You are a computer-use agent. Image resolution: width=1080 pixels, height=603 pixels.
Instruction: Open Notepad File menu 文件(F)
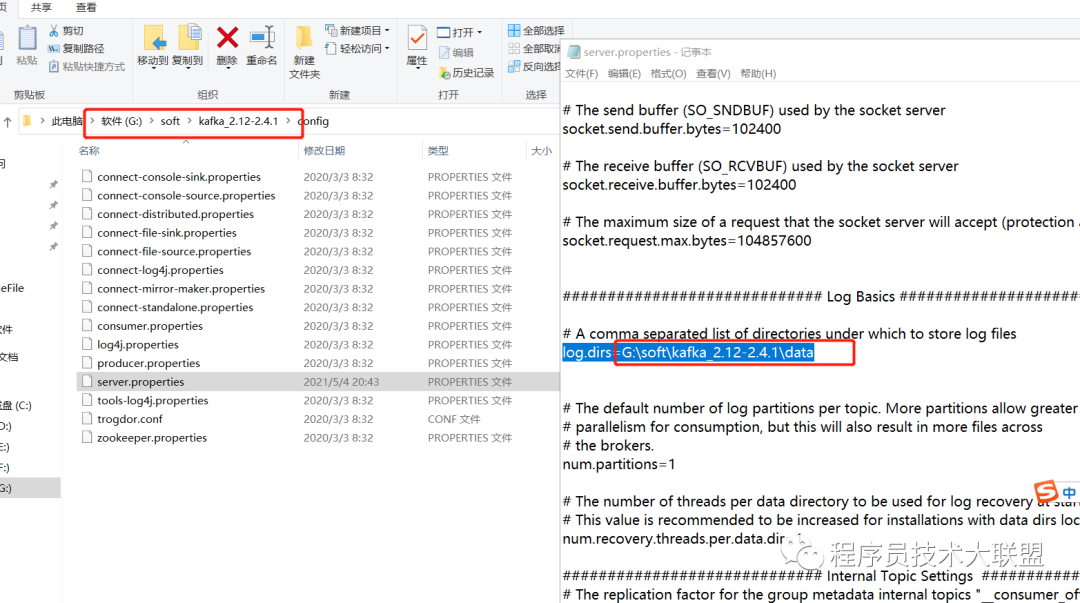pos(581,74)
